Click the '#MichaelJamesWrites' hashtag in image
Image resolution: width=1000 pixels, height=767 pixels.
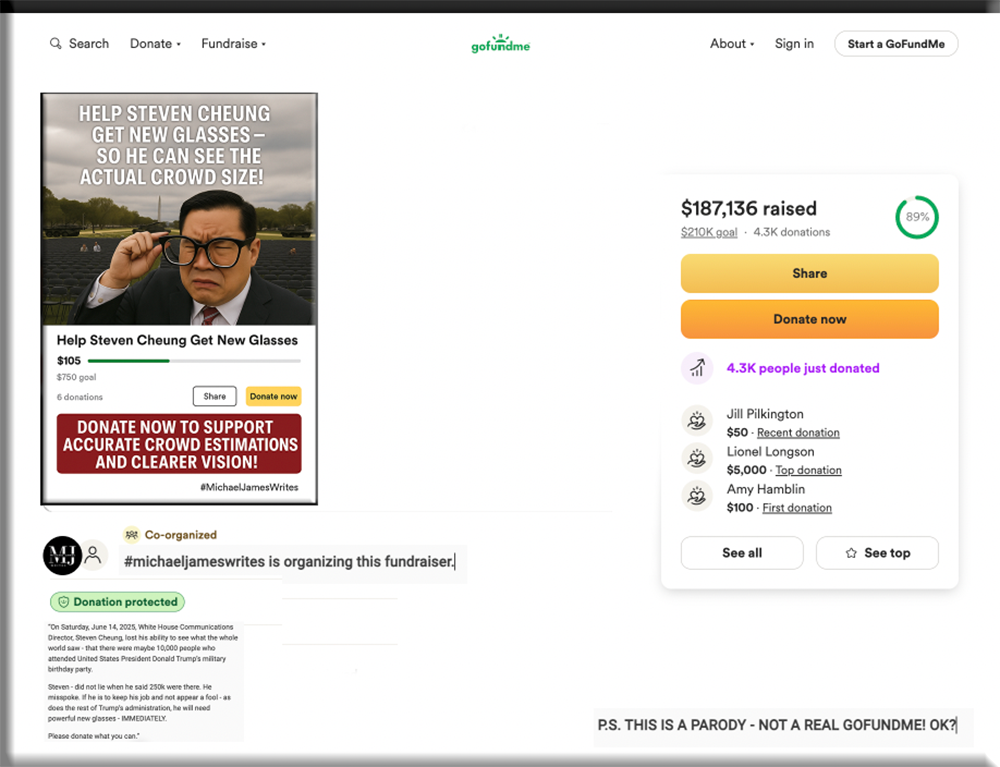249,487
